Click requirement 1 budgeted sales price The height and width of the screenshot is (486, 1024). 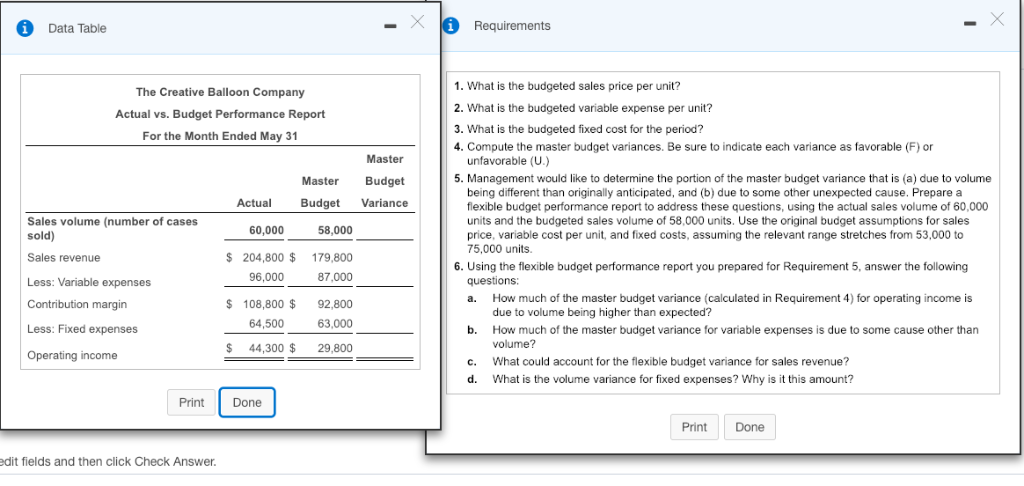coord(568,86)
